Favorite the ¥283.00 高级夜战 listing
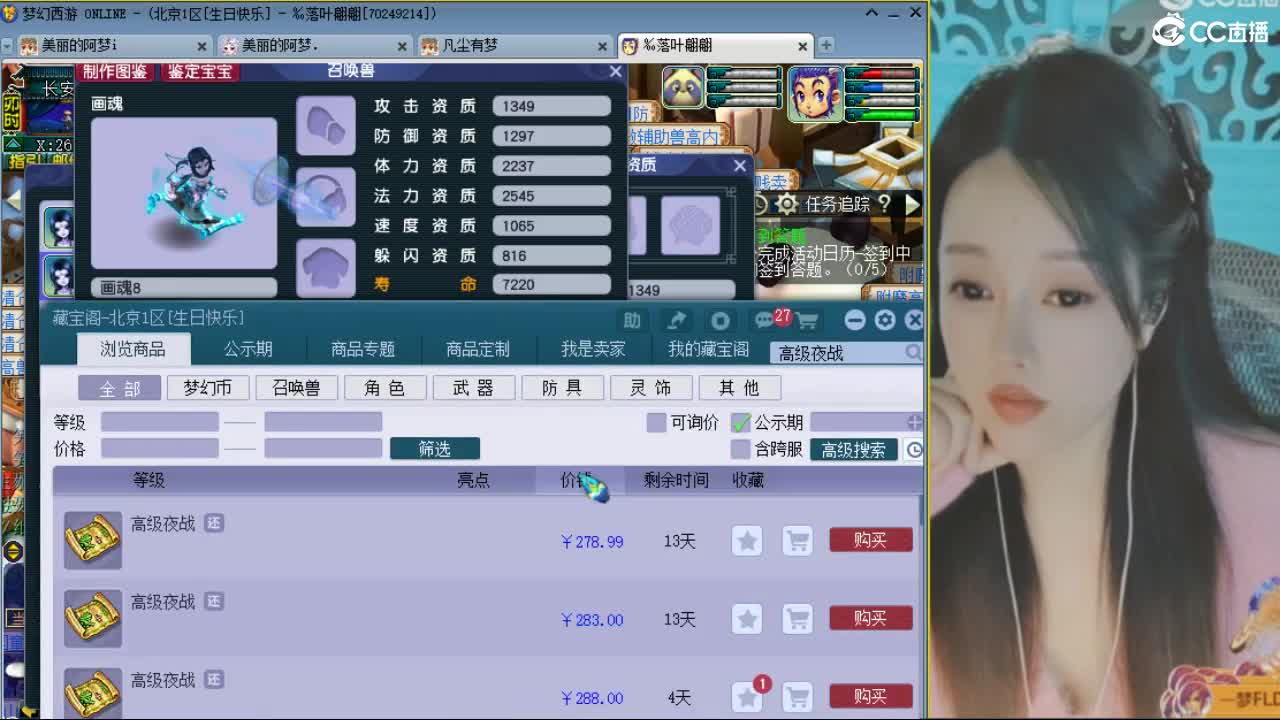Viewport: 1280px width, 720px height. (747, 619)
